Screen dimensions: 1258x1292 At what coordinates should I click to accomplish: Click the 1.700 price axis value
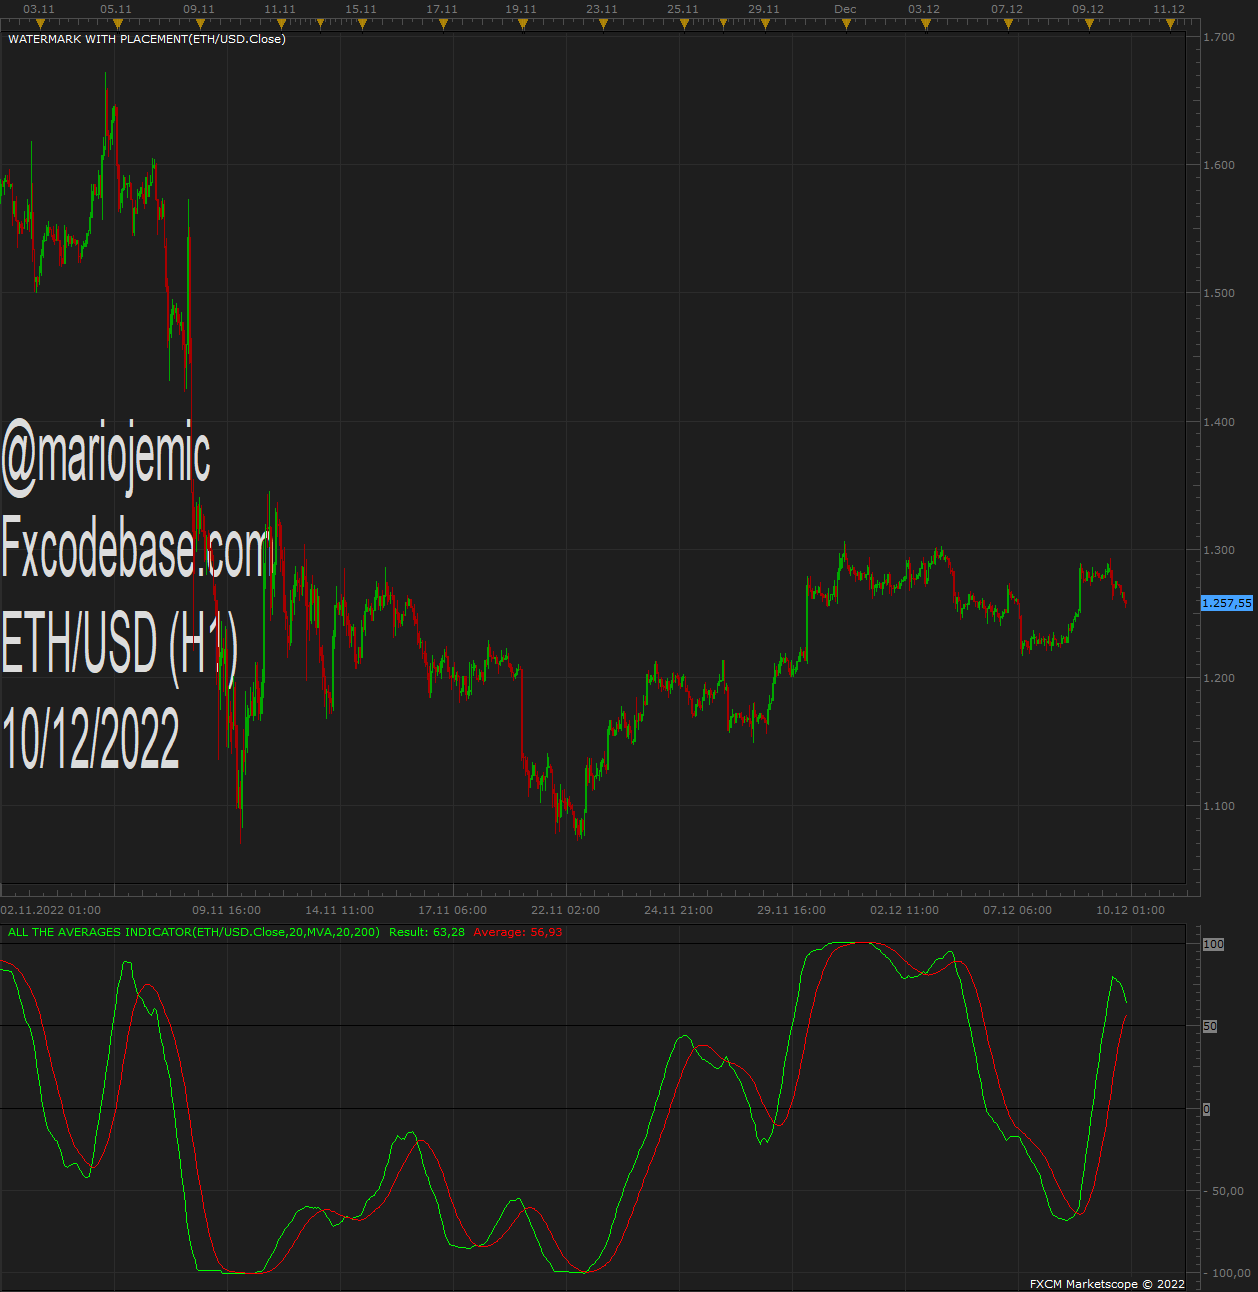tap(1220, 37)
